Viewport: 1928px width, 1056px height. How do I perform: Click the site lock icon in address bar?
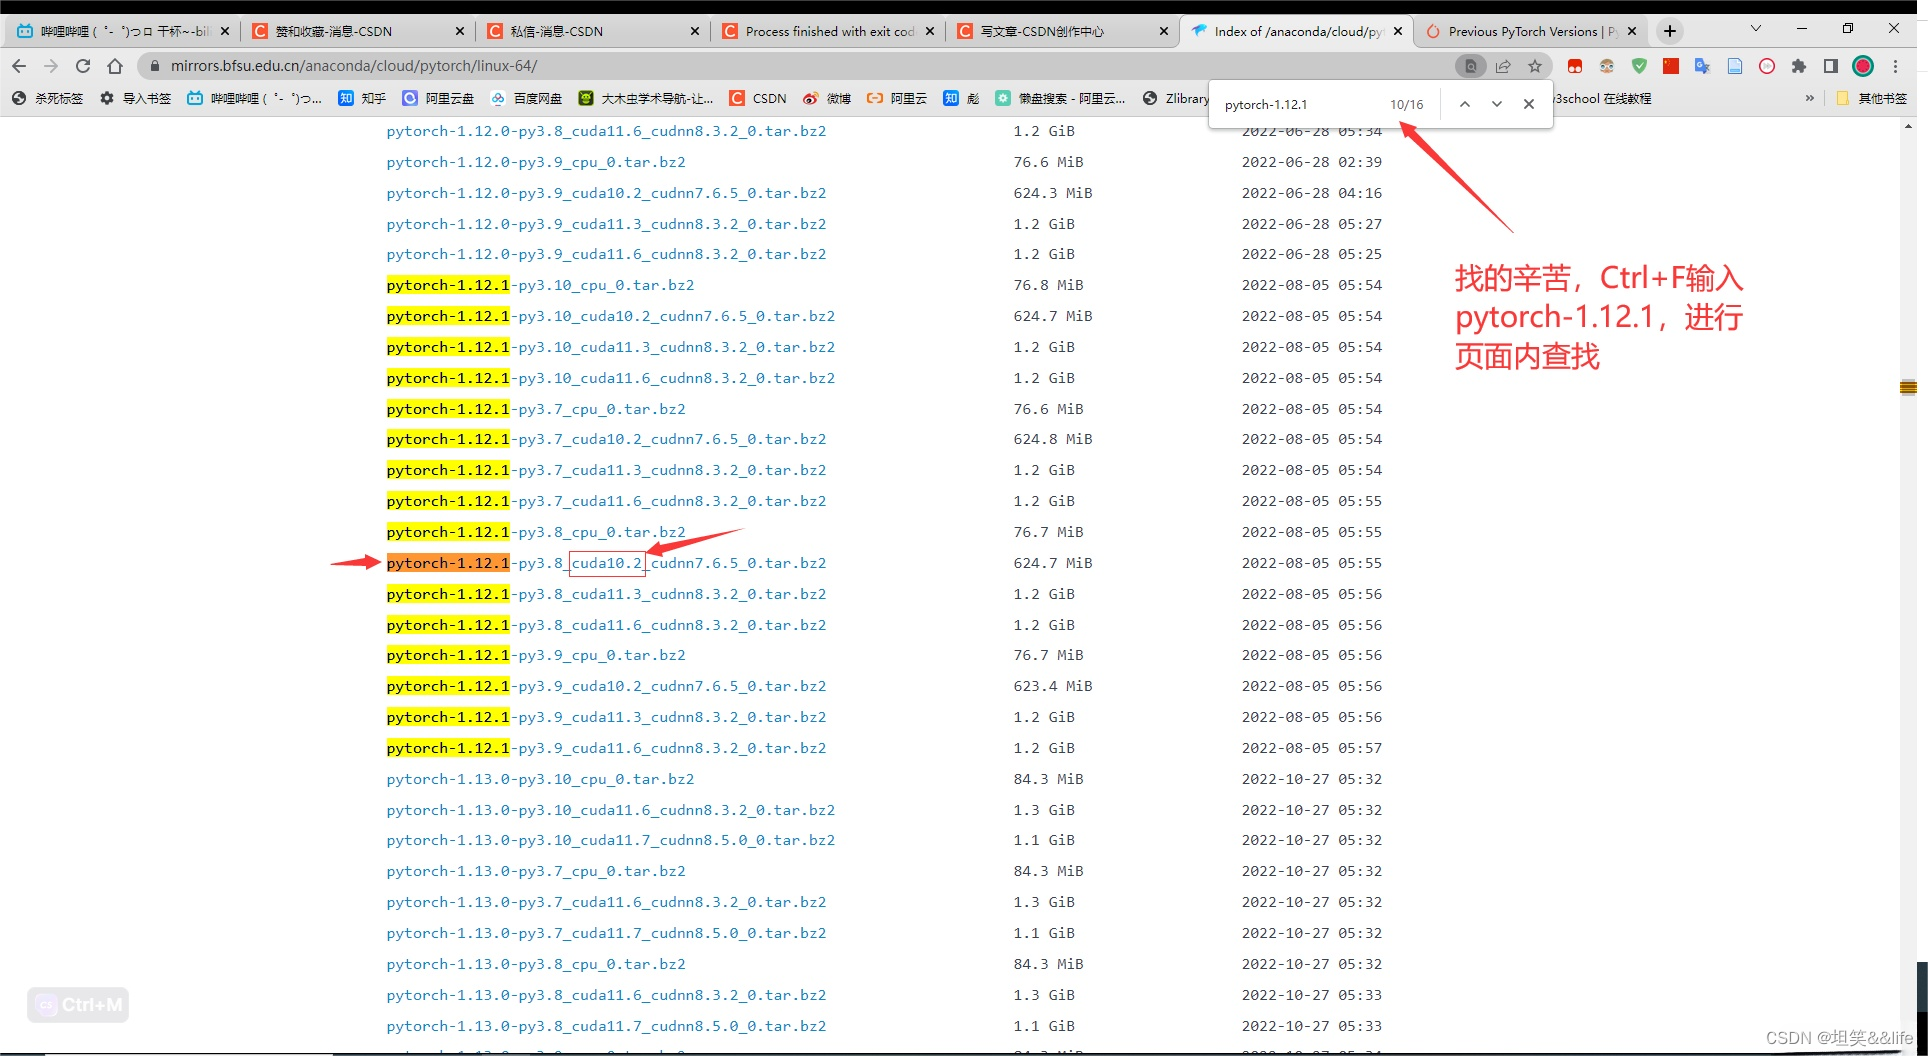click(x=154, y=66)
